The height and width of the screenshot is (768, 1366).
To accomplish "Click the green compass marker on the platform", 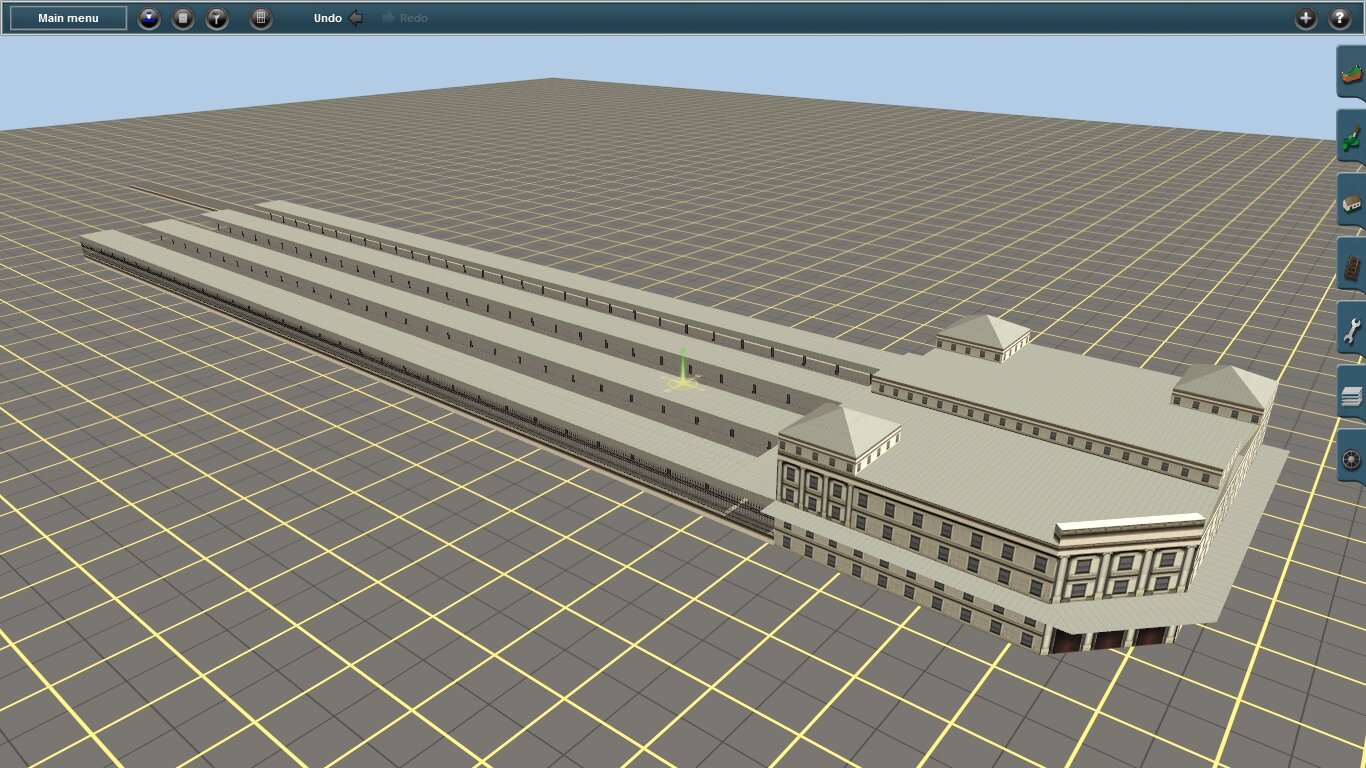I will [683, 371].
